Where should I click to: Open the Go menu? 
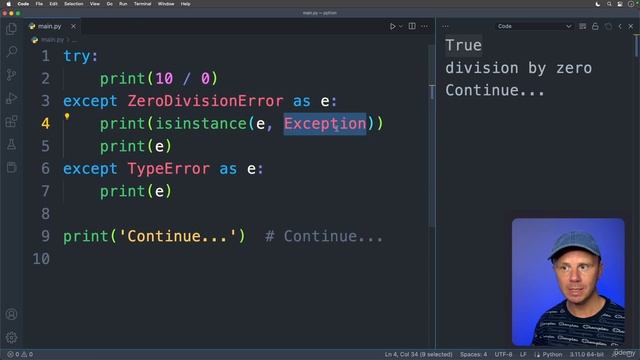109,4
